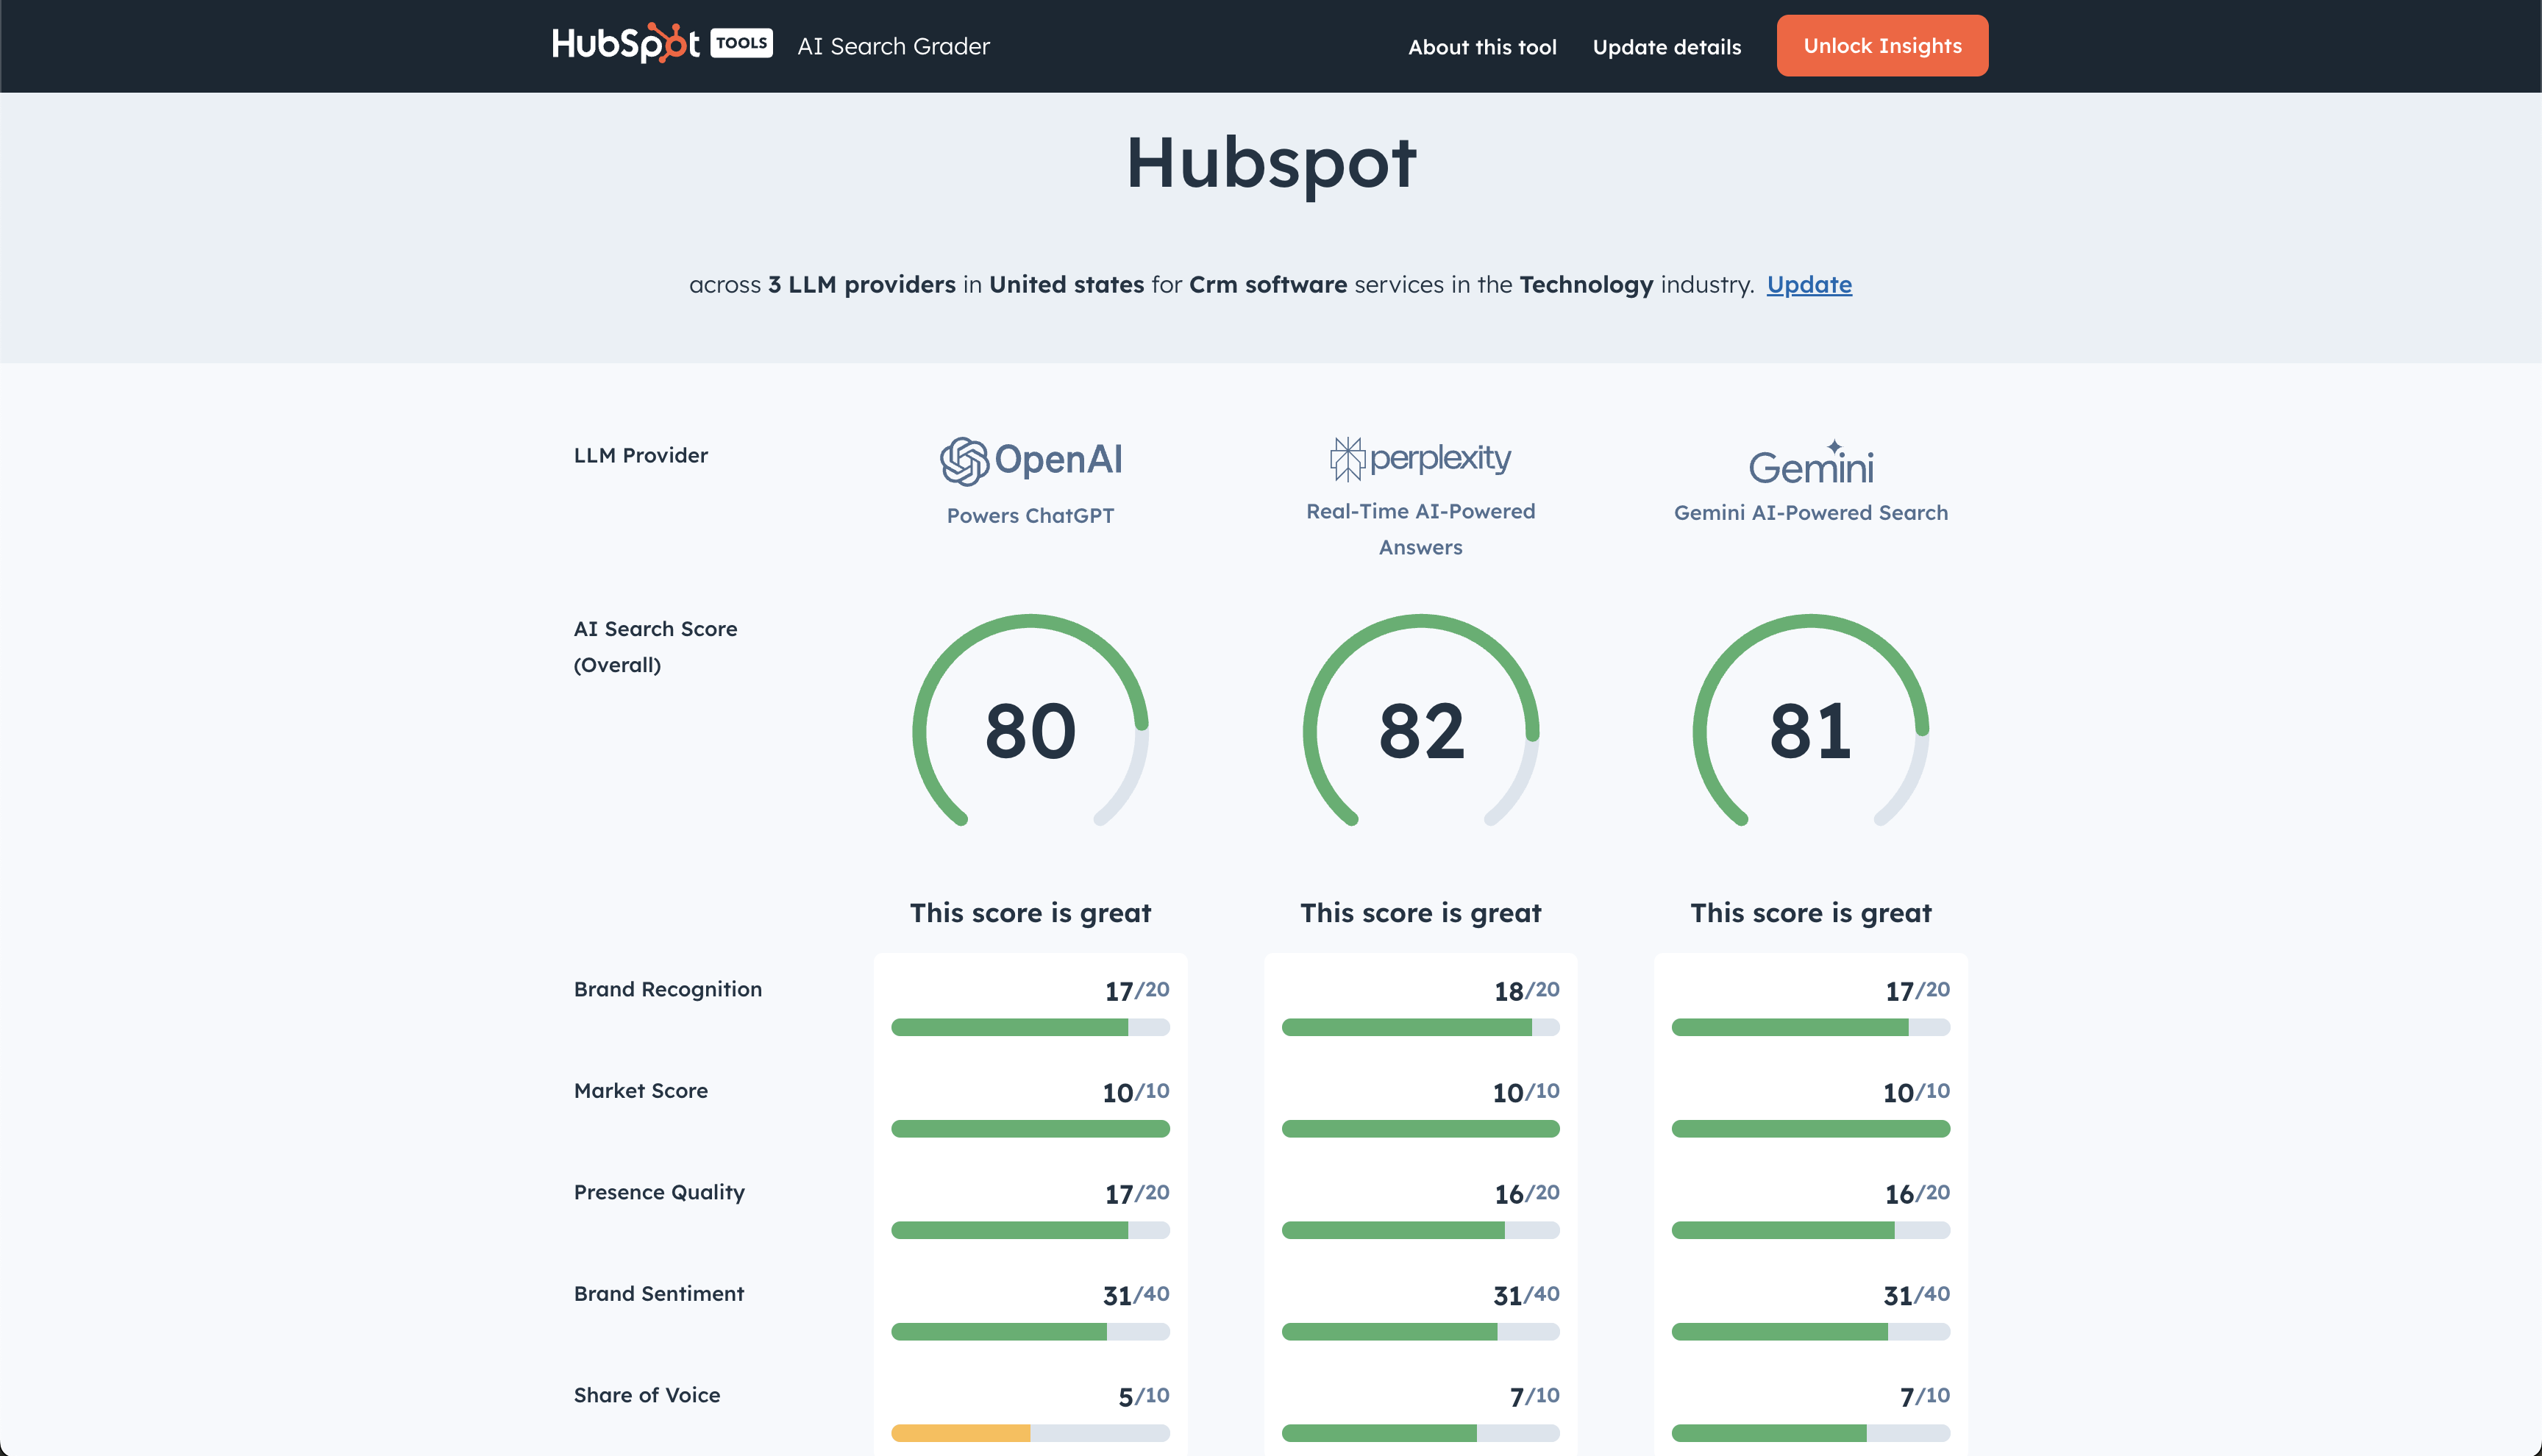Click the Brand Sentiment row label

tap(659, 1294)
